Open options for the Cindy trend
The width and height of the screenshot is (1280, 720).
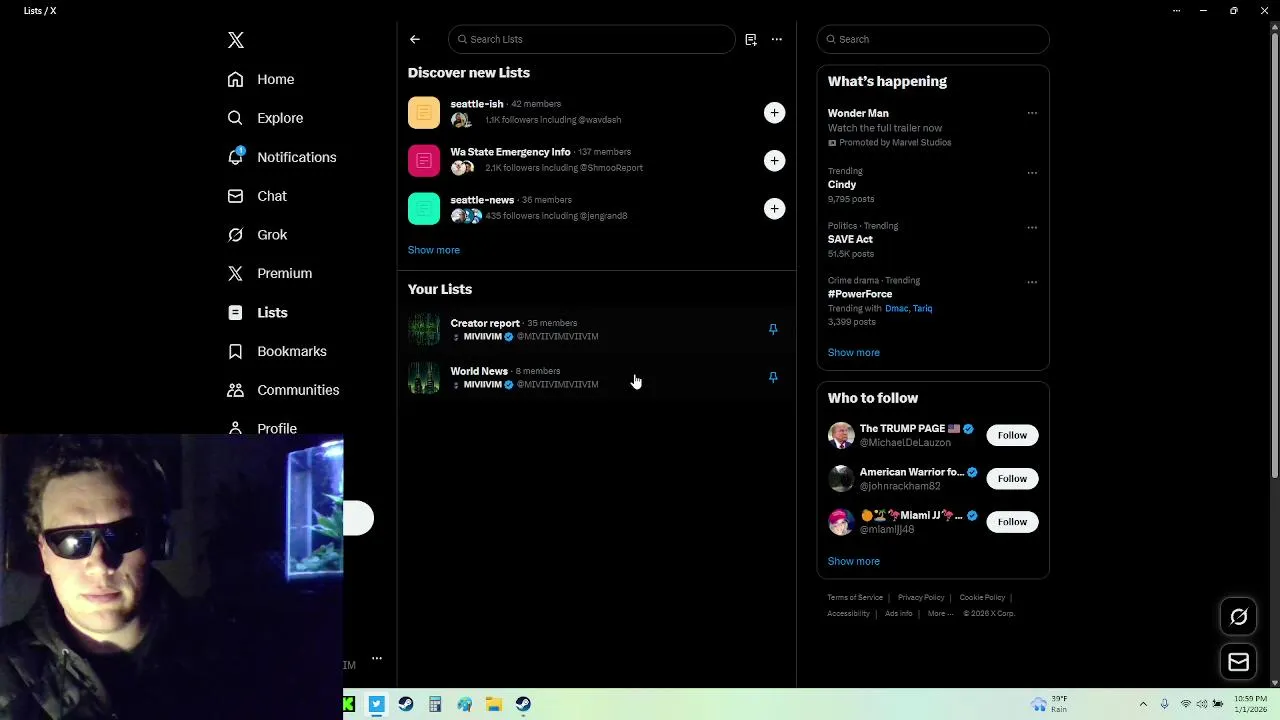pyautogui.click(x=1032, y=172)
